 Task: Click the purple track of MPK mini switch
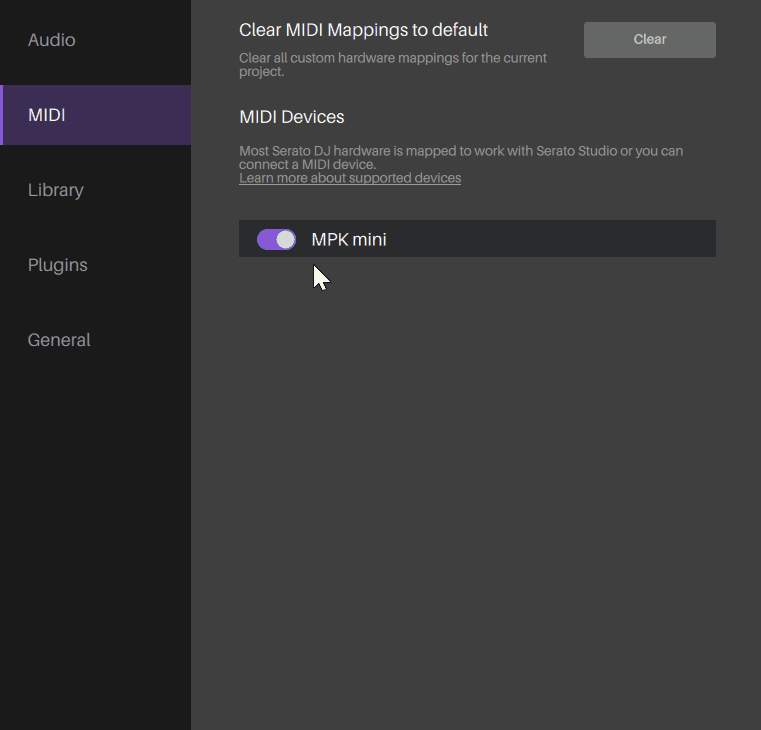(266, 239)
